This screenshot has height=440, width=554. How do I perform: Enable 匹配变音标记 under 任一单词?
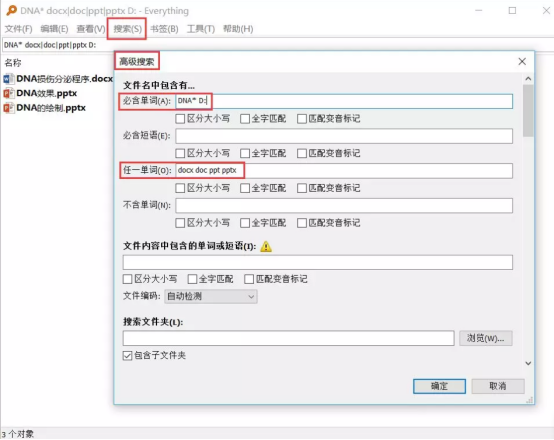(302, 188)
